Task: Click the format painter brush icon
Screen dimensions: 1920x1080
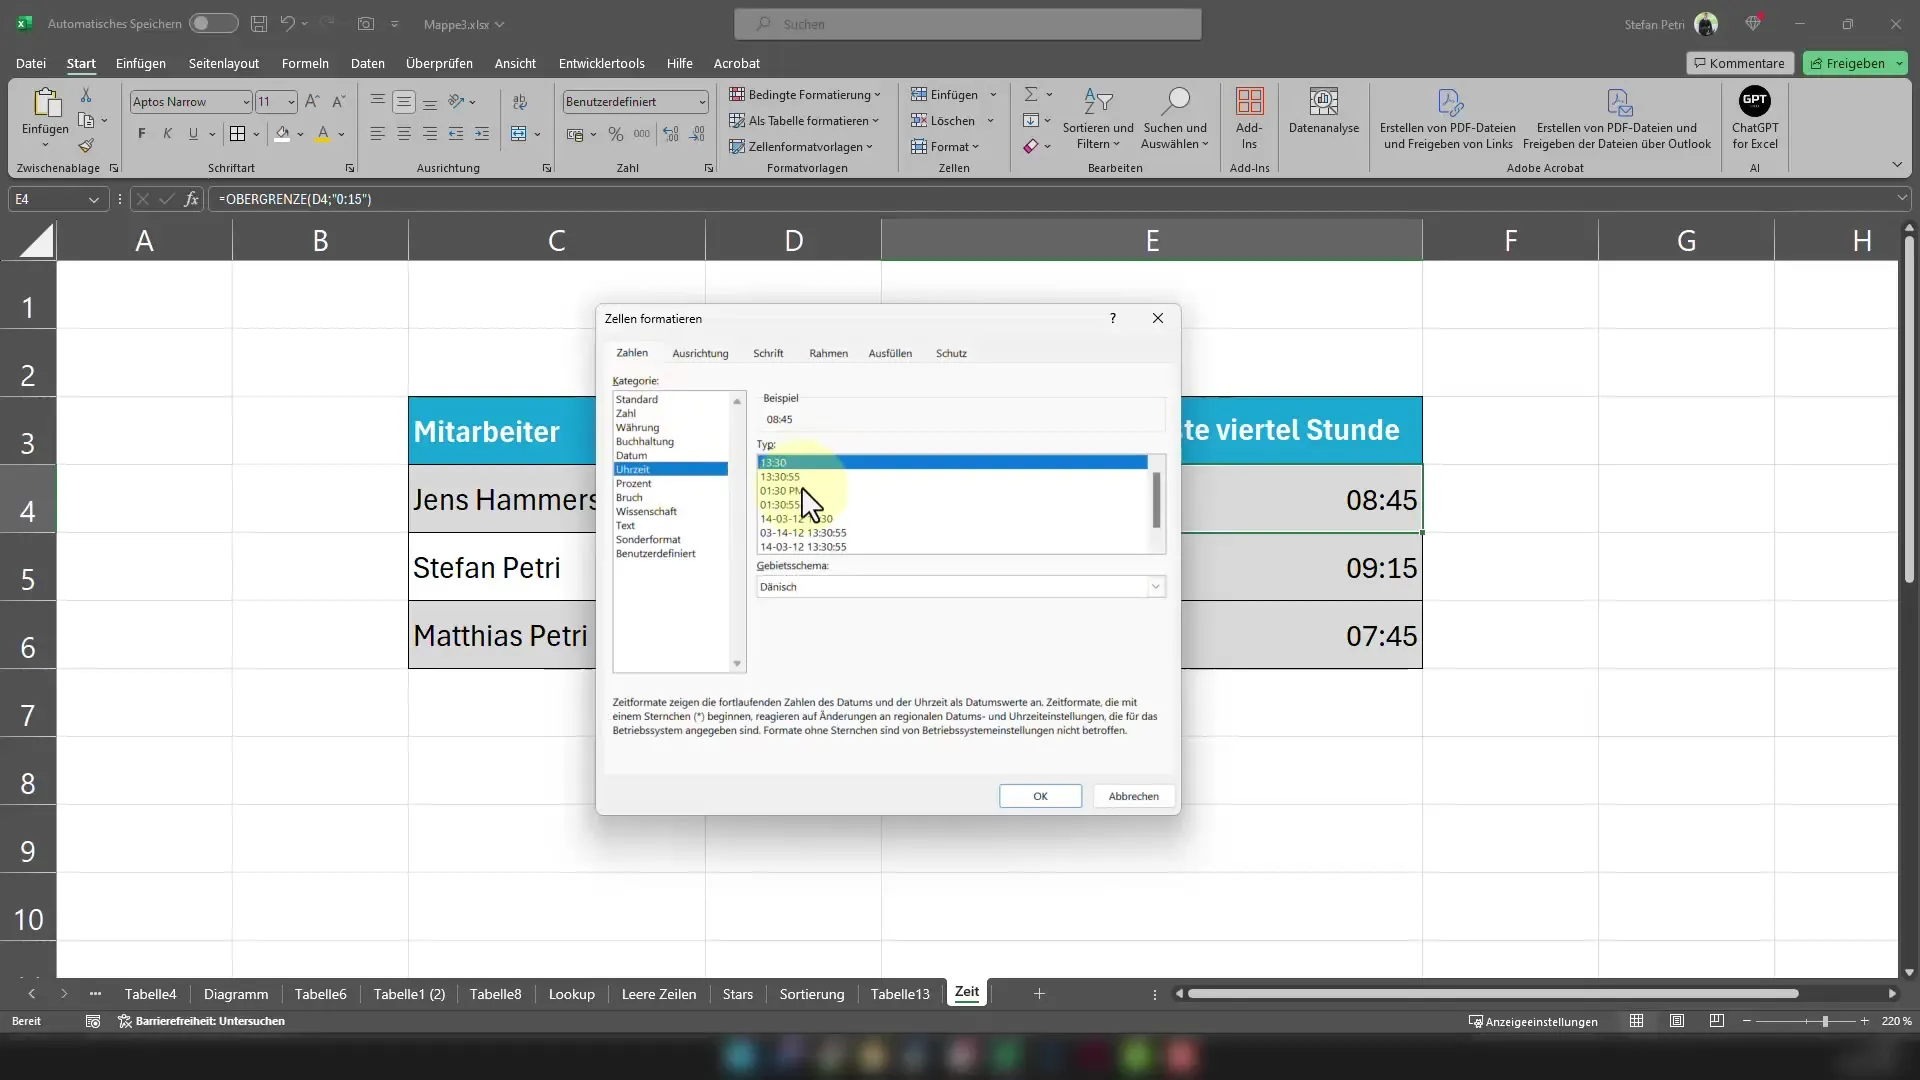Action: point(86,146)
